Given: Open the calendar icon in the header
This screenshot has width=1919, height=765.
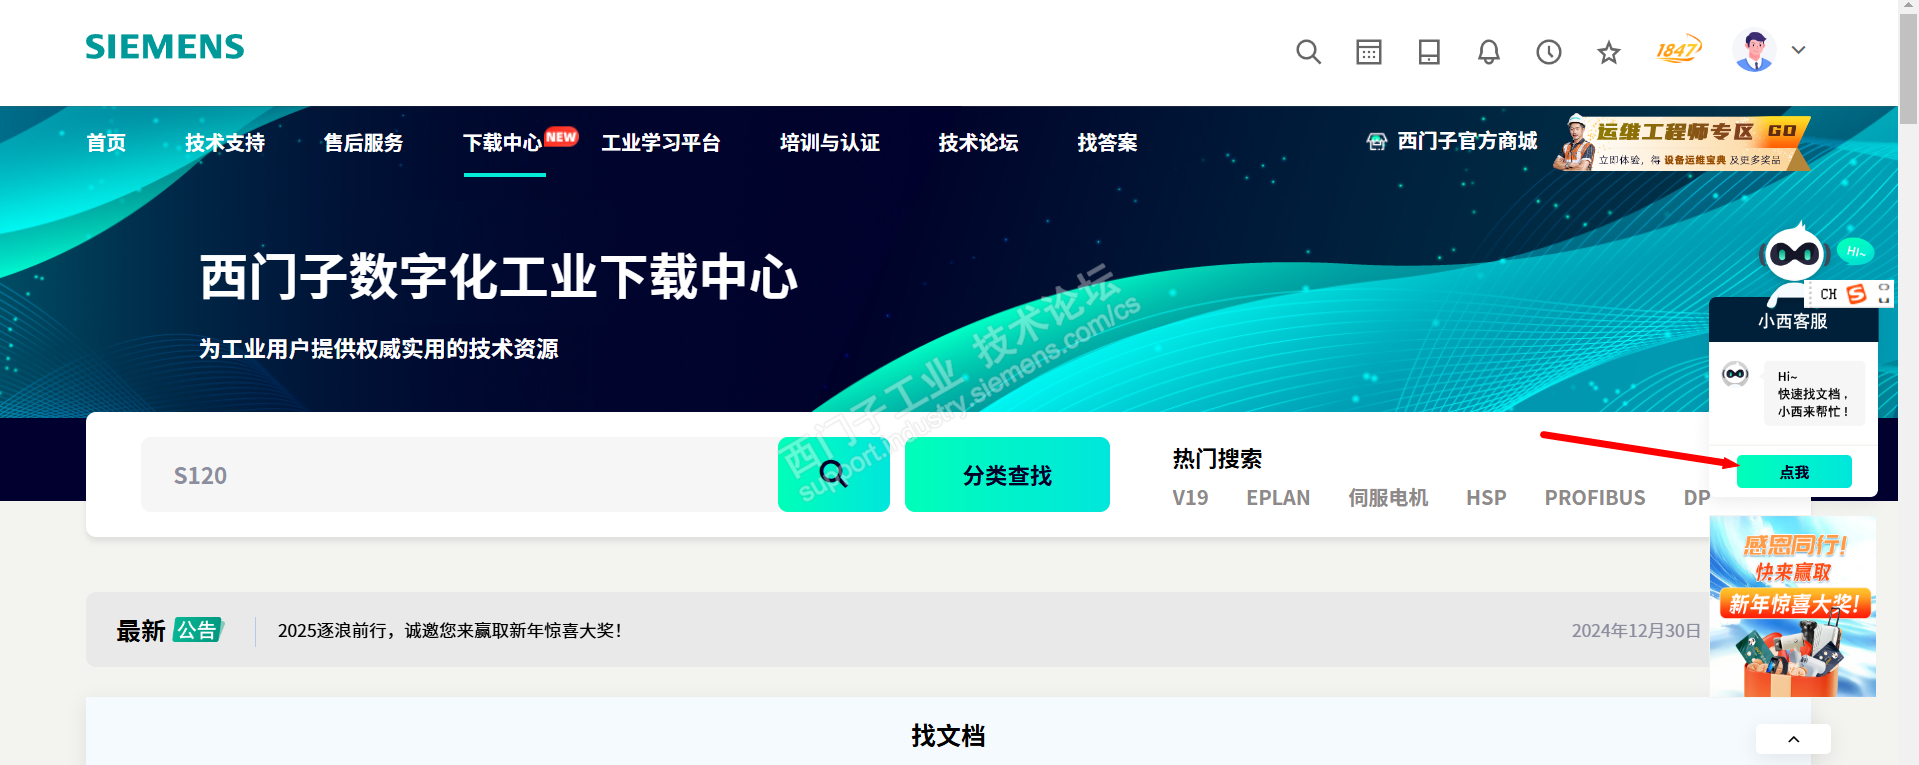Looking at the screenshot, I should pyautogui.click(x=1368, y=52).
